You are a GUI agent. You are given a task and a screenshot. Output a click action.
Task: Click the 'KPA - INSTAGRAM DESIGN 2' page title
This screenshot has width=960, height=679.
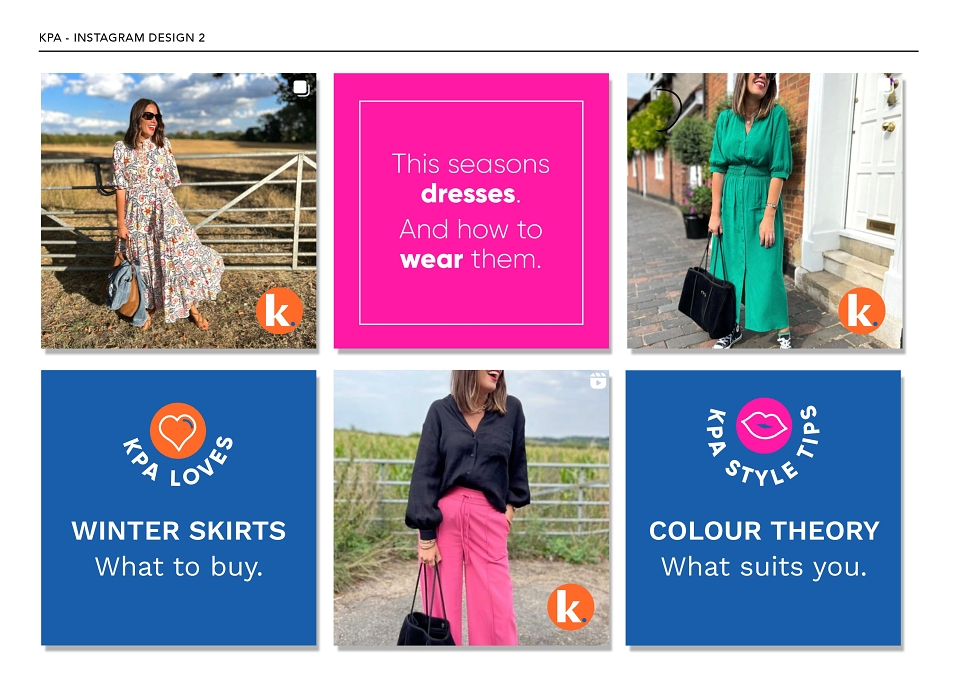(122, 37)
